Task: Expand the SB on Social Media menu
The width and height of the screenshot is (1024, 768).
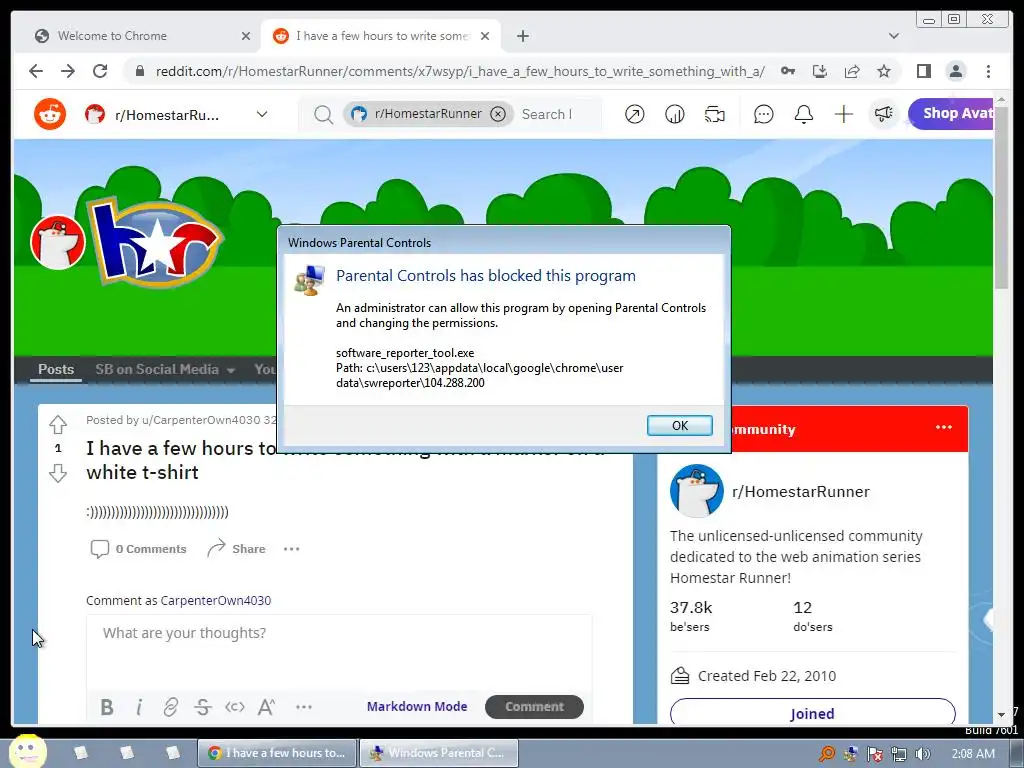Action: [x=165, y=369]
